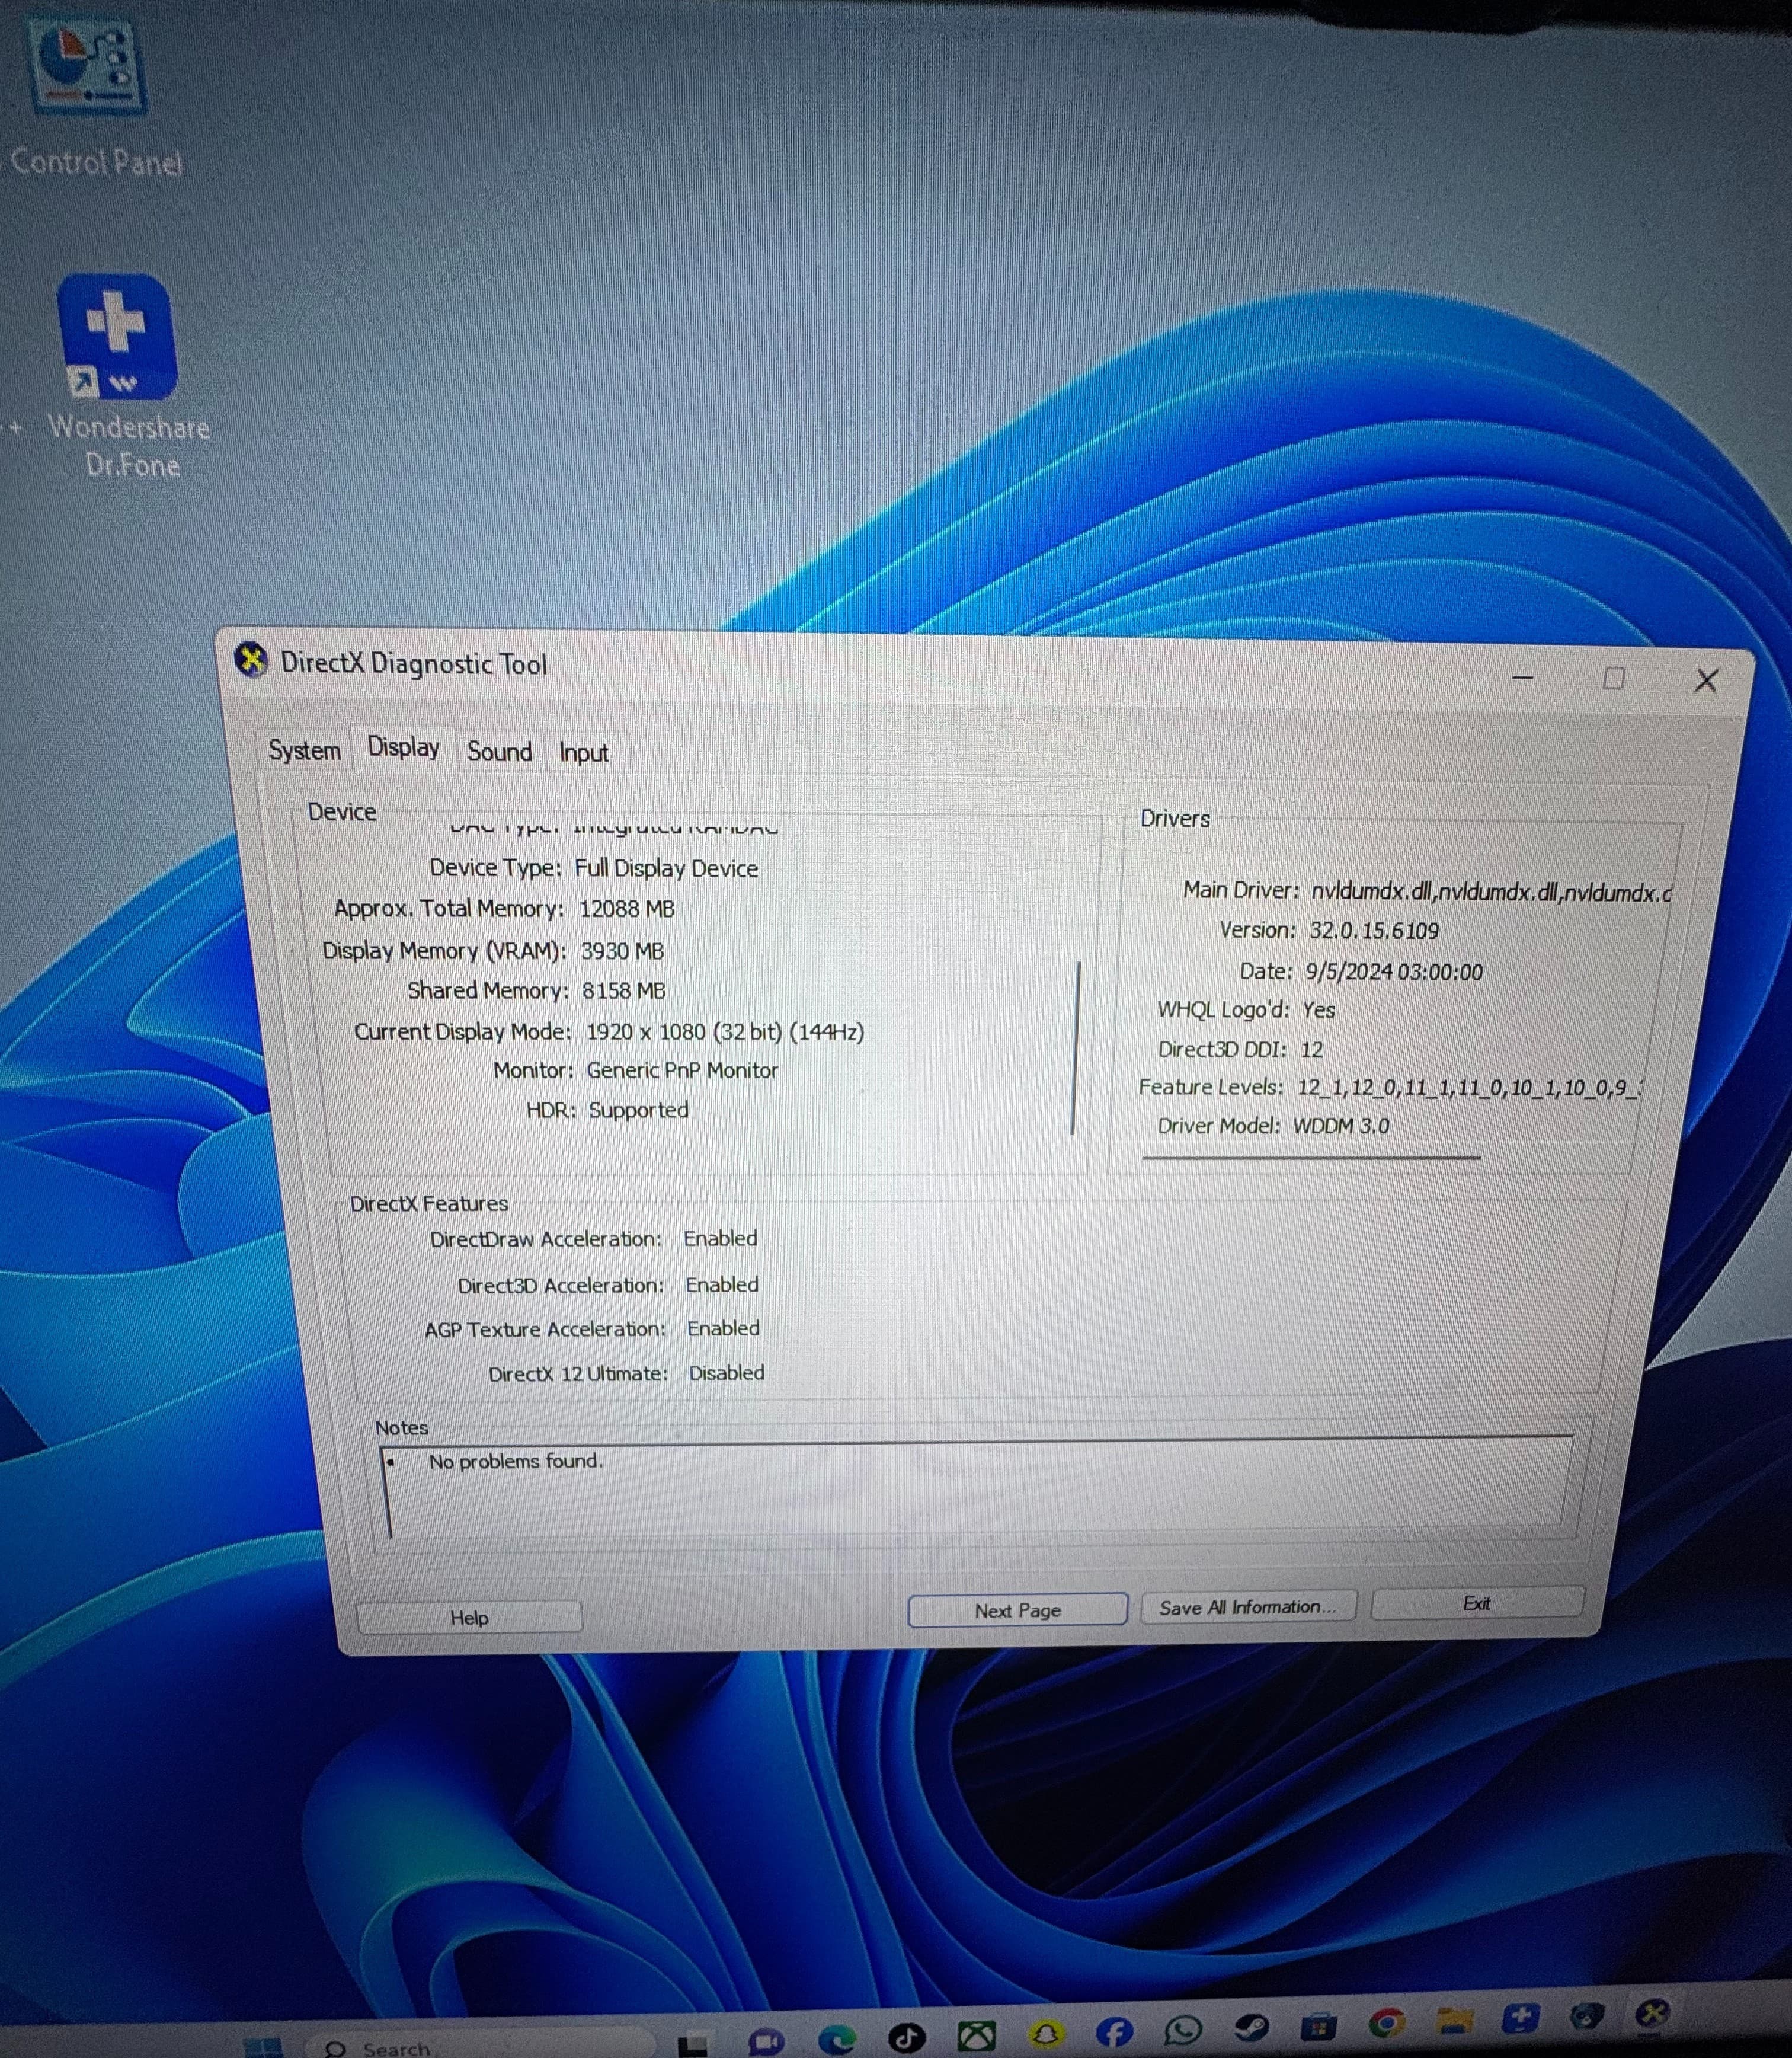Switch to the Input tab
This screenshot has width=1792, height=2058.
(x=583, y=752)
